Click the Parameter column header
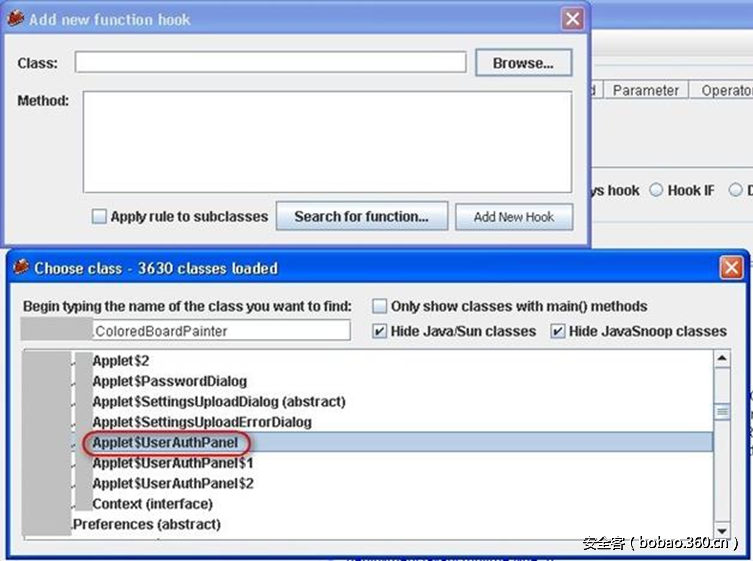The width and height of the screenshot is (753, 561). pos(645,90)
